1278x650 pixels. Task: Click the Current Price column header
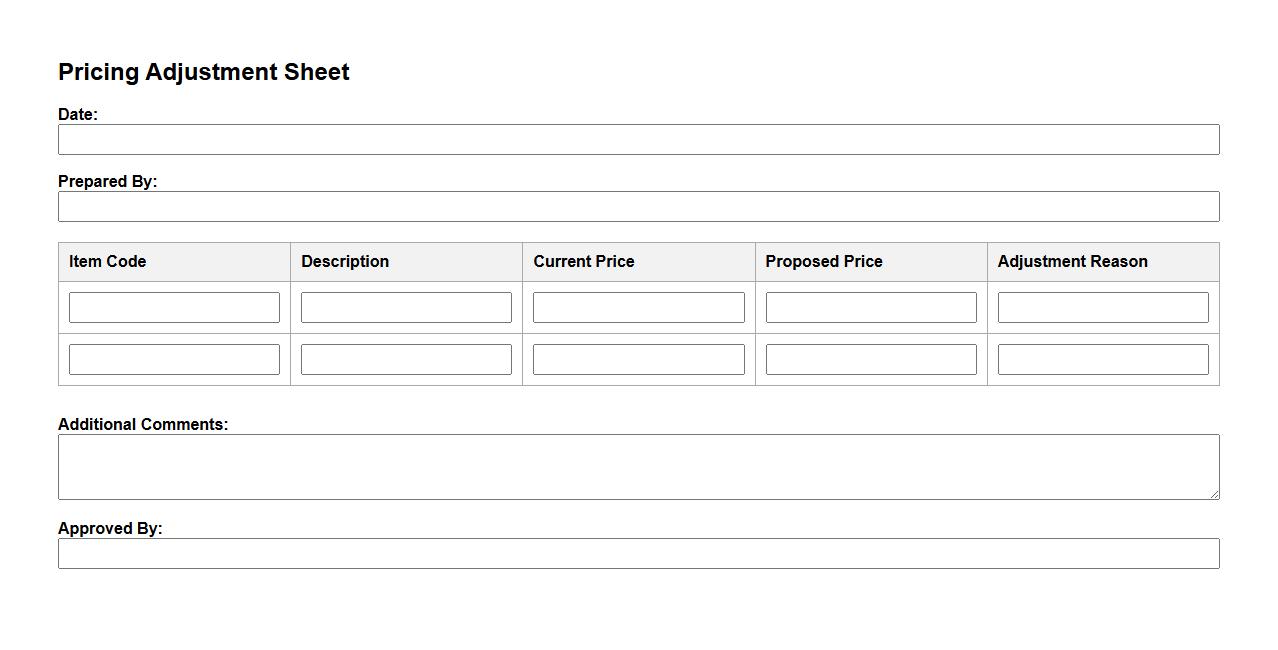(584, 262)
